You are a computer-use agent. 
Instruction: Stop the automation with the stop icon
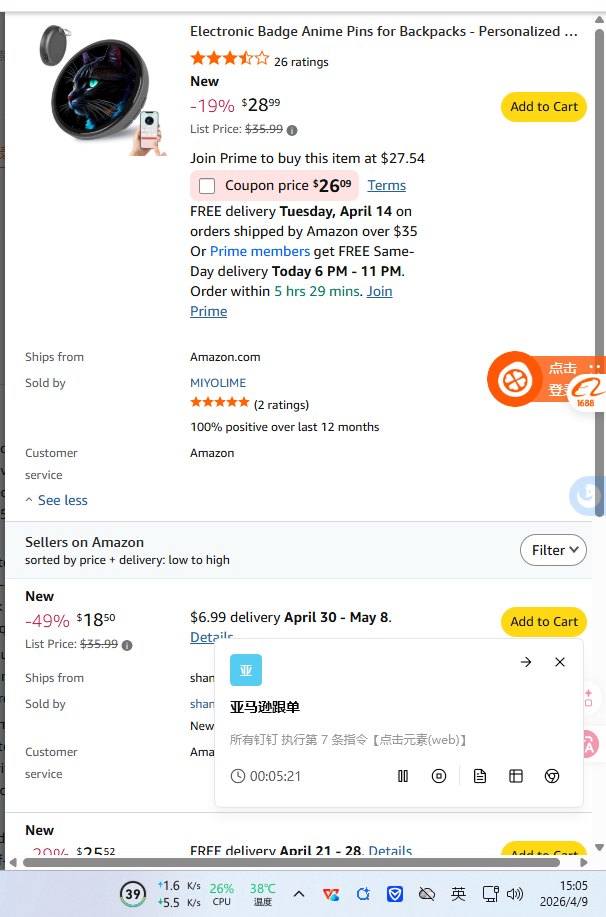click(x=439, y=776)
